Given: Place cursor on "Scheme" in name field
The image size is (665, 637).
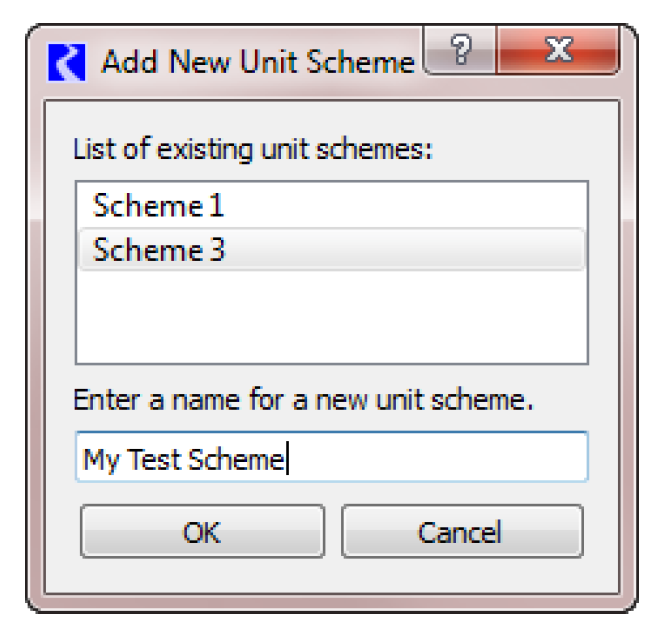Looking at the screenshot, I should tap(236, 459).
